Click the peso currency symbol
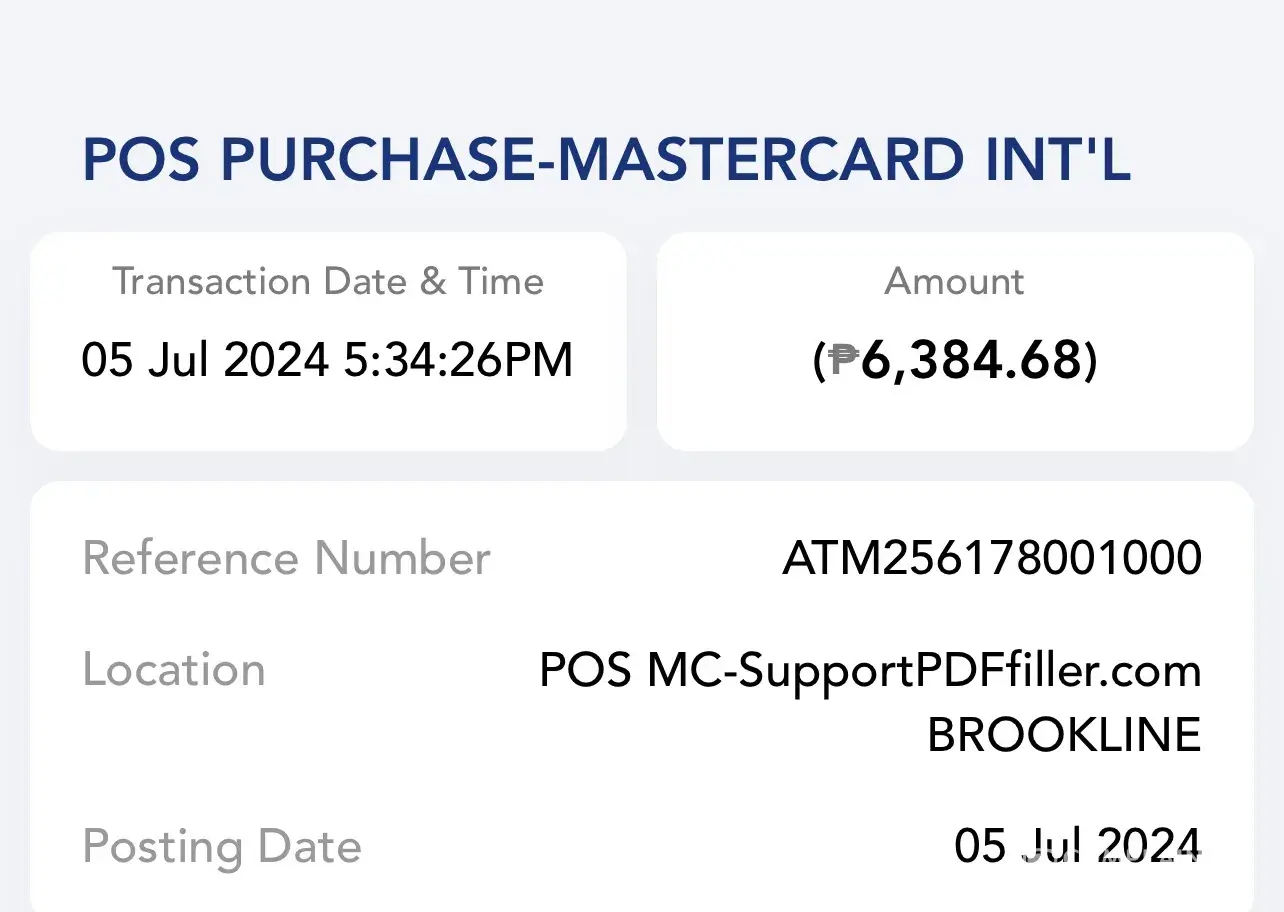 coord(845,361)
